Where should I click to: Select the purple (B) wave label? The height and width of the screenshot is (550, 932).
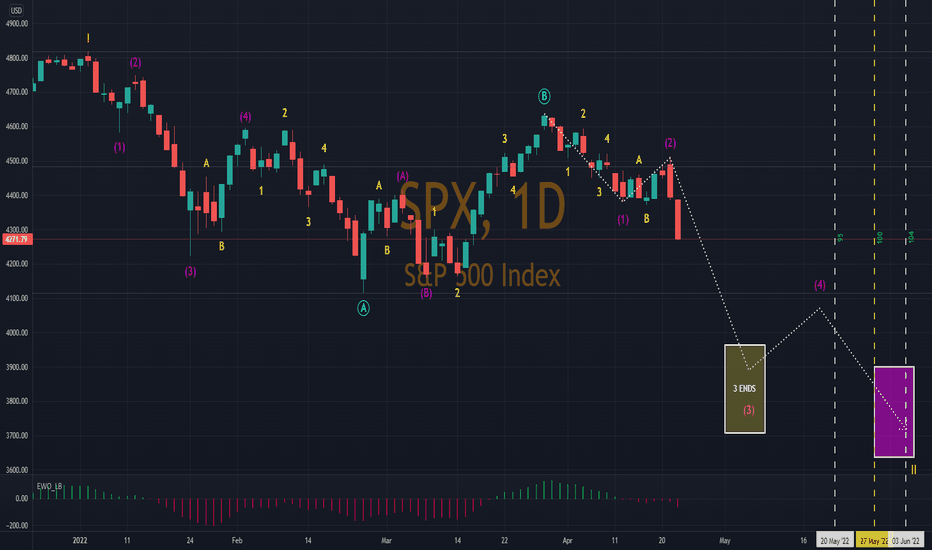click(426, 293)
